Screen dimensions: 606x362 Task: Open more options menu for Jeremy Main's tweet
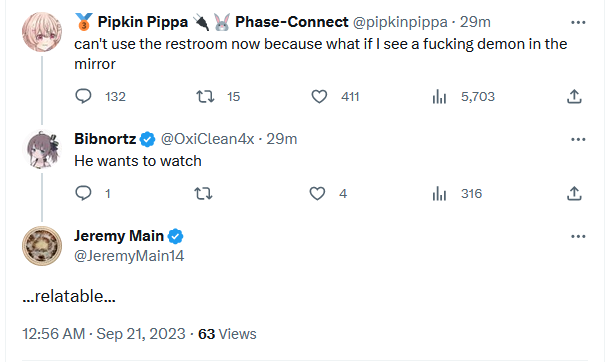point(578,236)
